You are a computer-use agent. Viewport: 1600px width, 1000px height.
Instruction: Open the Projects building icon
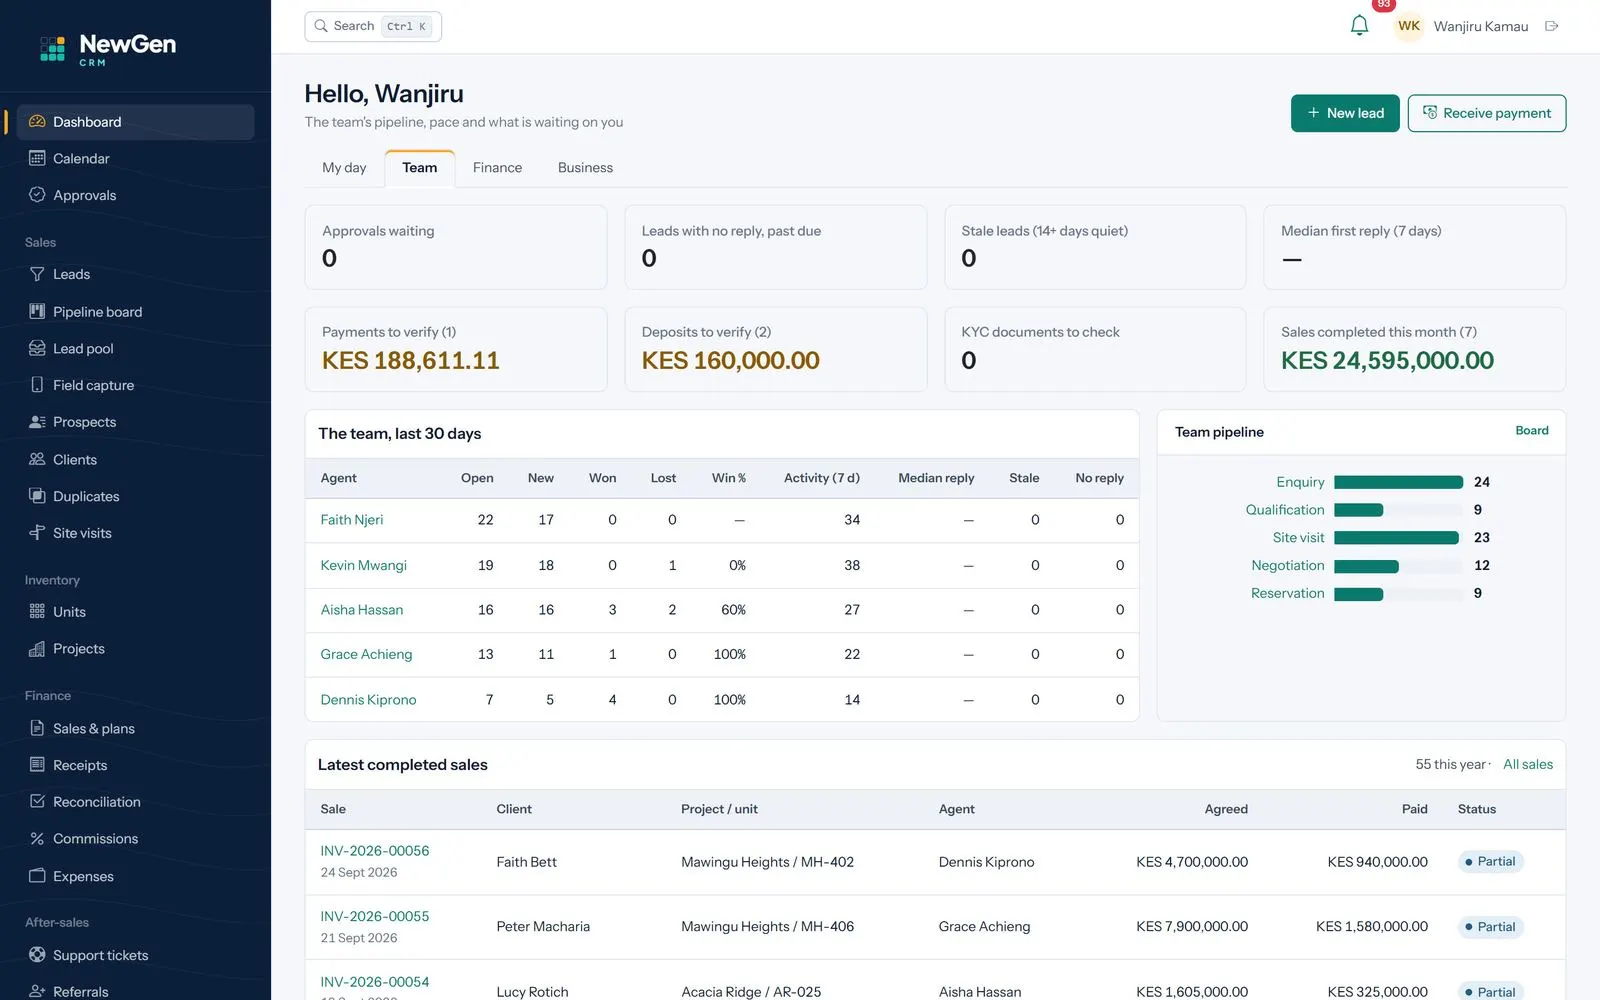point(37,649)
